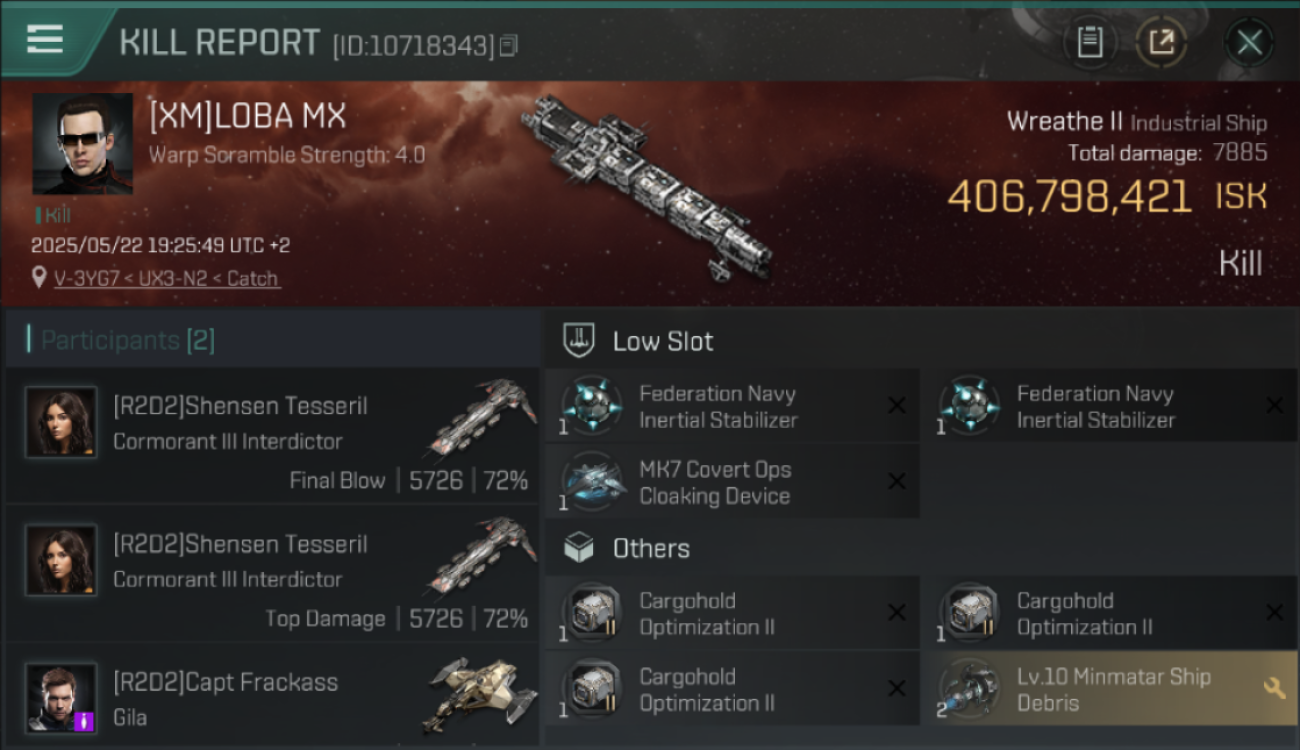Image resolution: width=1300 pixels, height=750 pixels.
Task: View LOBA MX pilot portrait
Action: [x=82, y=144]
